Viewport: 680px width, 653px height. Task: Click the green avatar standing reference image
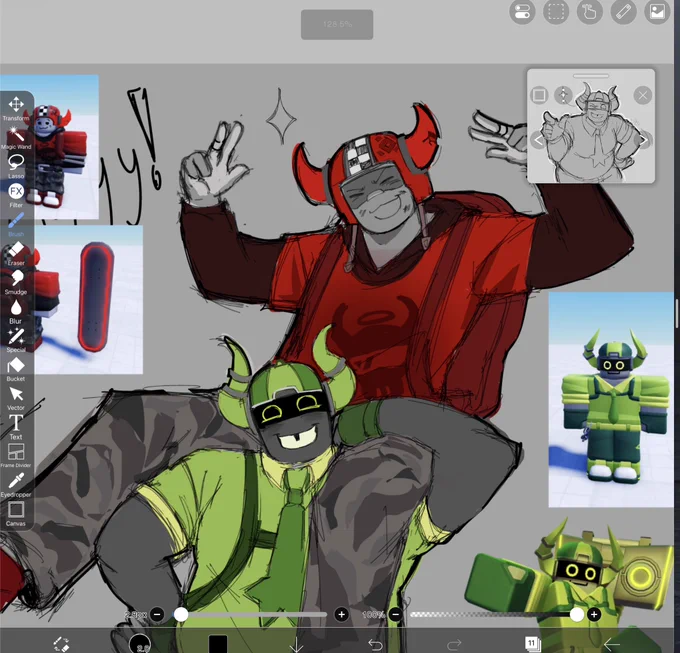611,399
